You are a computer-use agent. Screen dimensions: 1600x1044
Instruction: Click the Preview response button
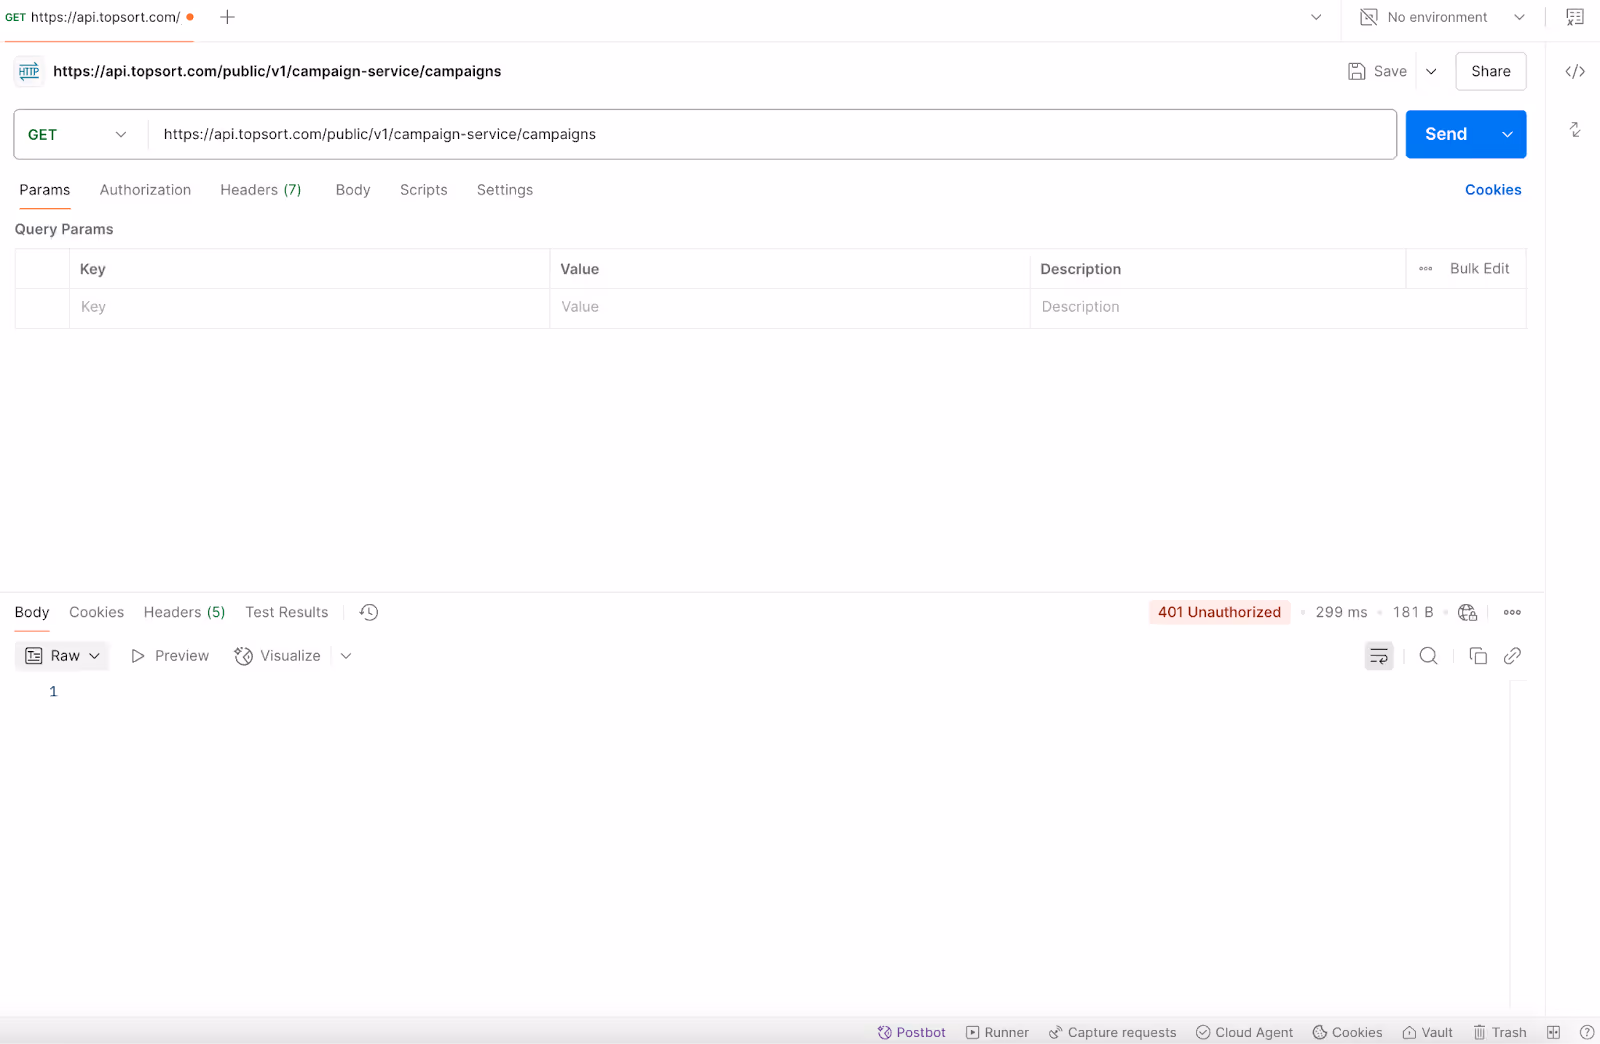click(170, 656)
